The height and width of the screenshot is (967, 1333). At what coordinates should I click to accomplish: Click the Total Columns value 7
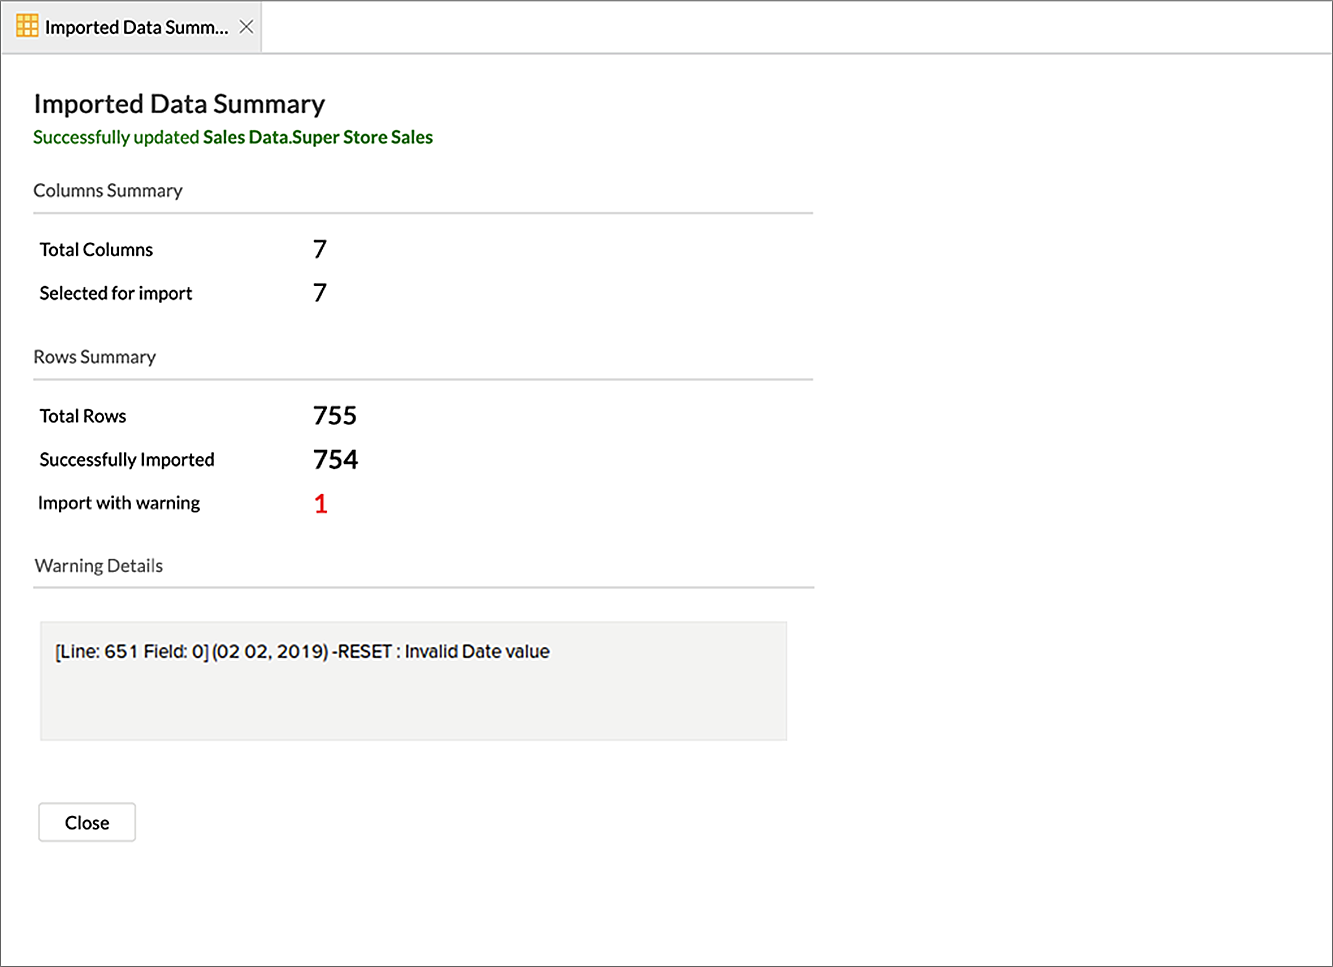[320, 249]
